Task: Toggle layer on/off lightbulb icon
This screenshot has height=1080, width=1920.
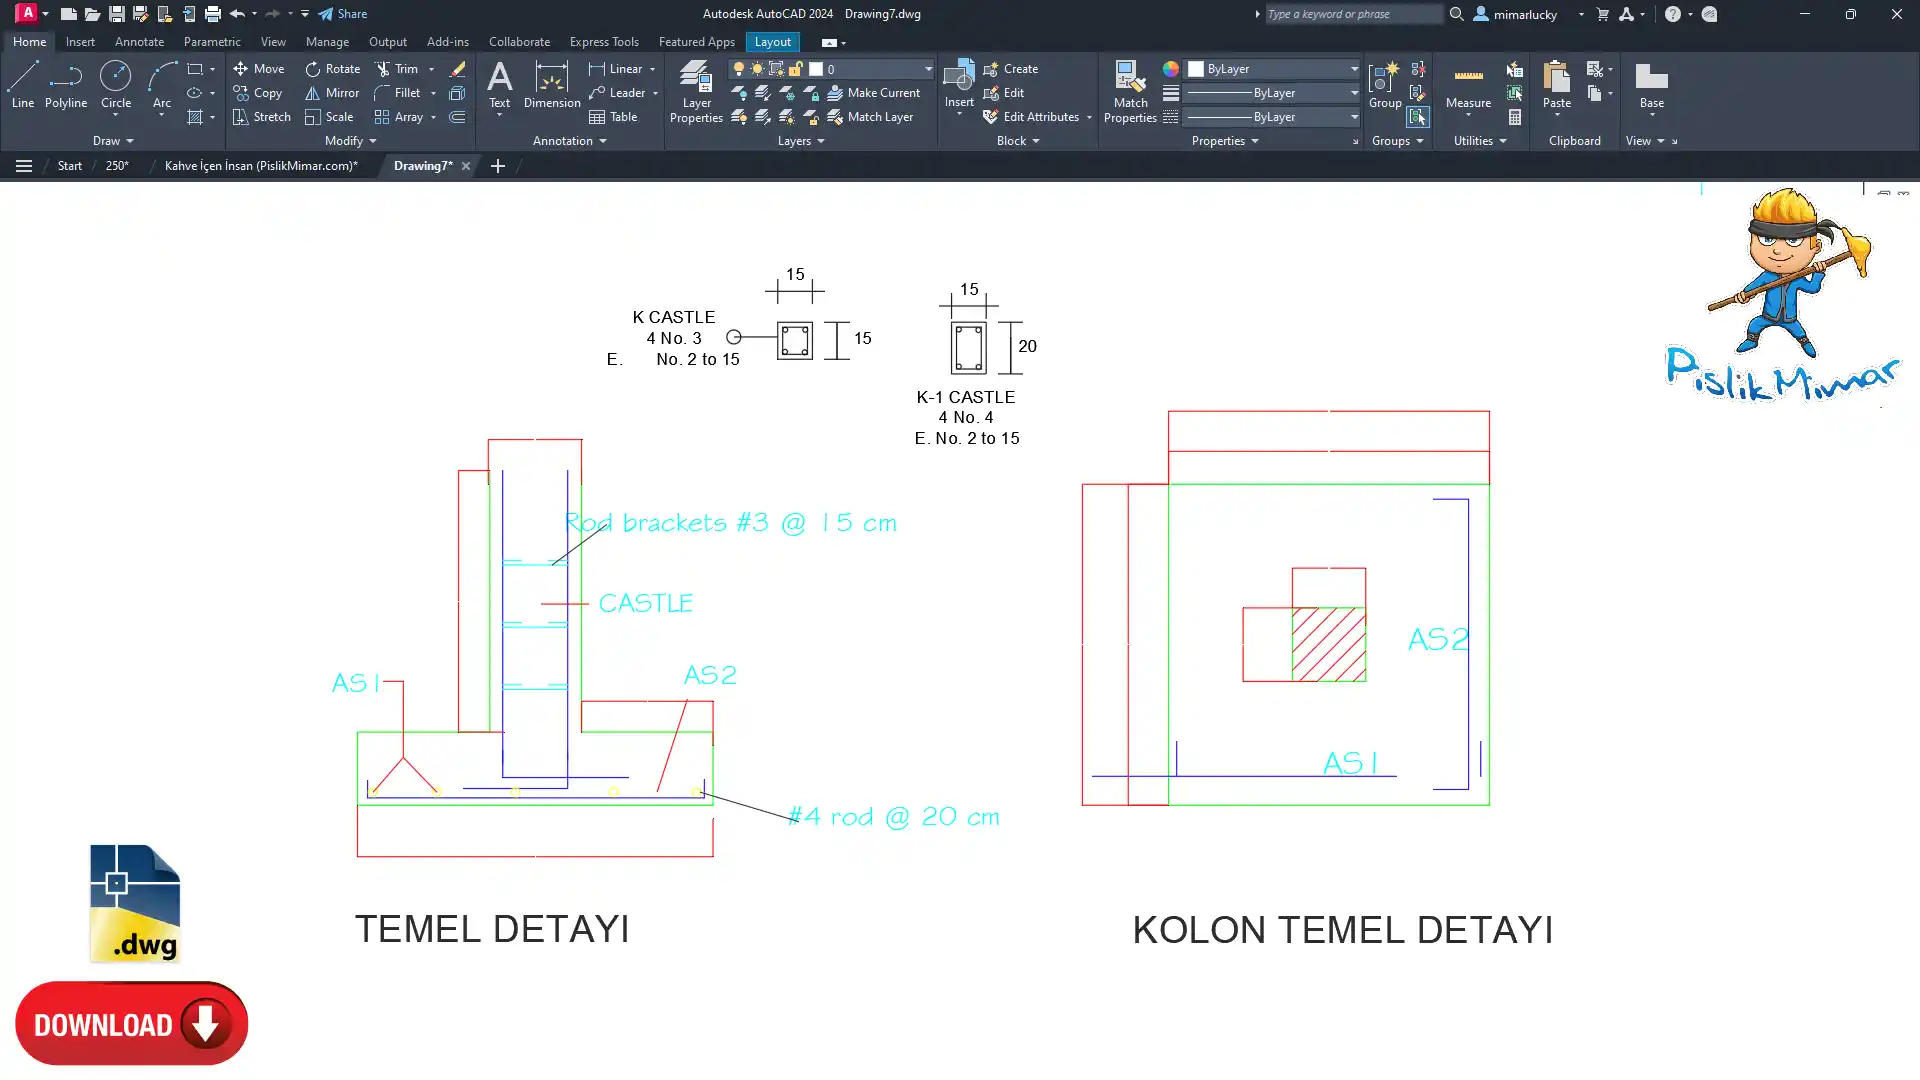Action: point(739,69)
